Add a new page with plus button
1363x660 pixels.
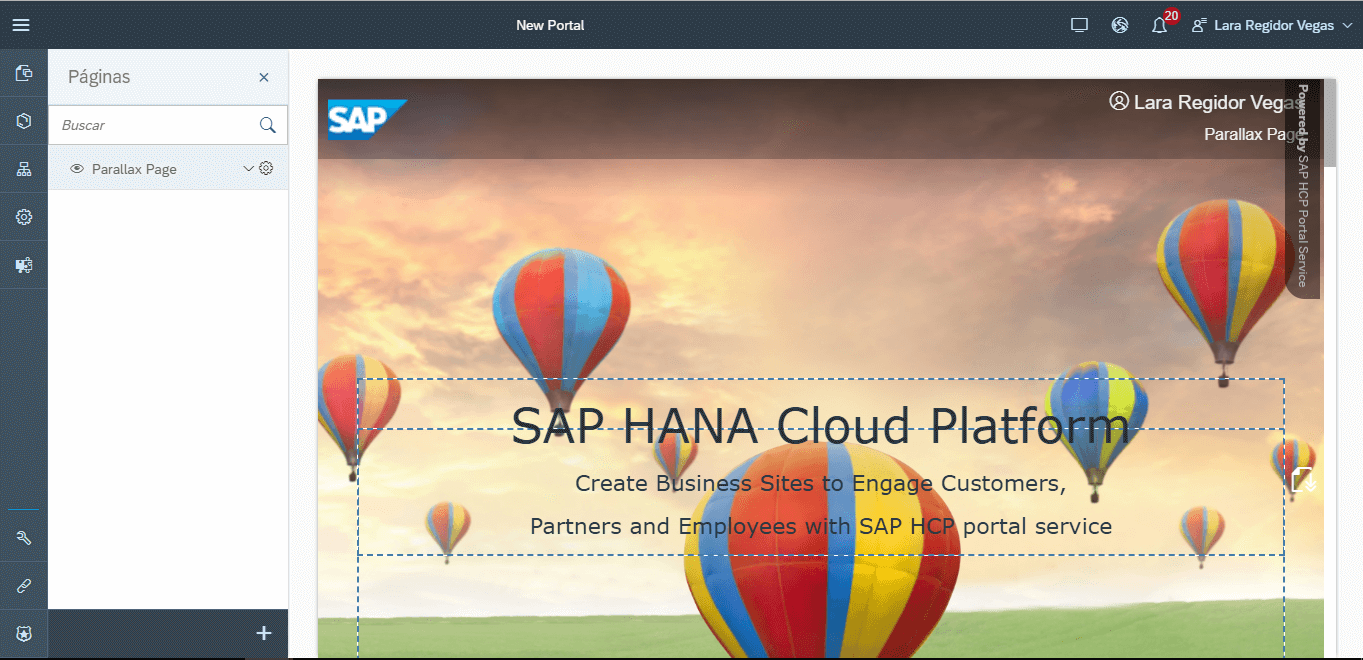click(x=264, y=633)
